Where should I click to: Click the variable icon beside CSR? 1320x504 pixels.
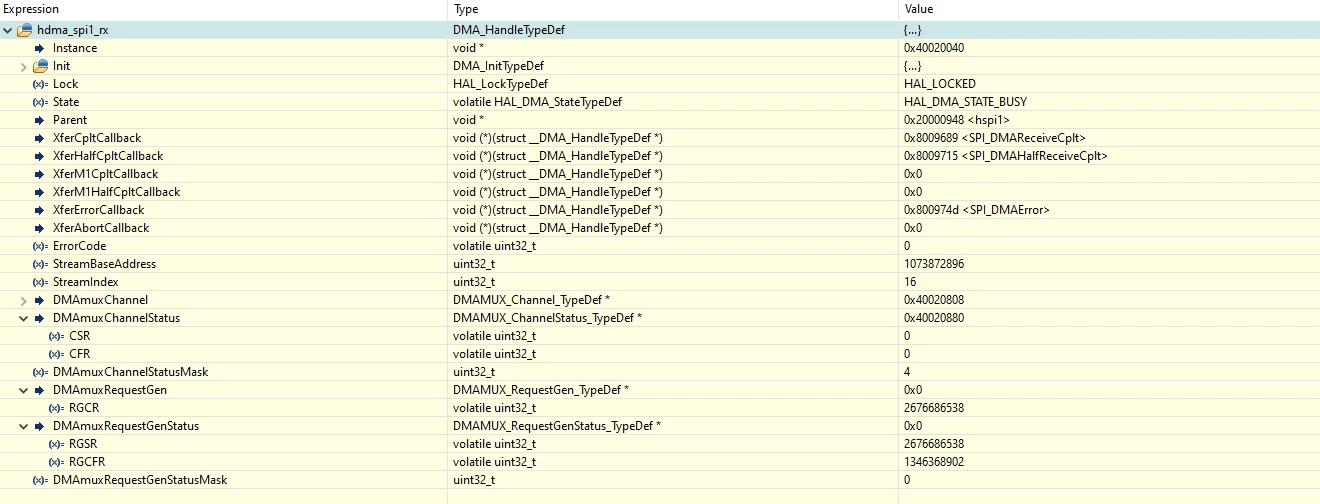click(56, 336)
